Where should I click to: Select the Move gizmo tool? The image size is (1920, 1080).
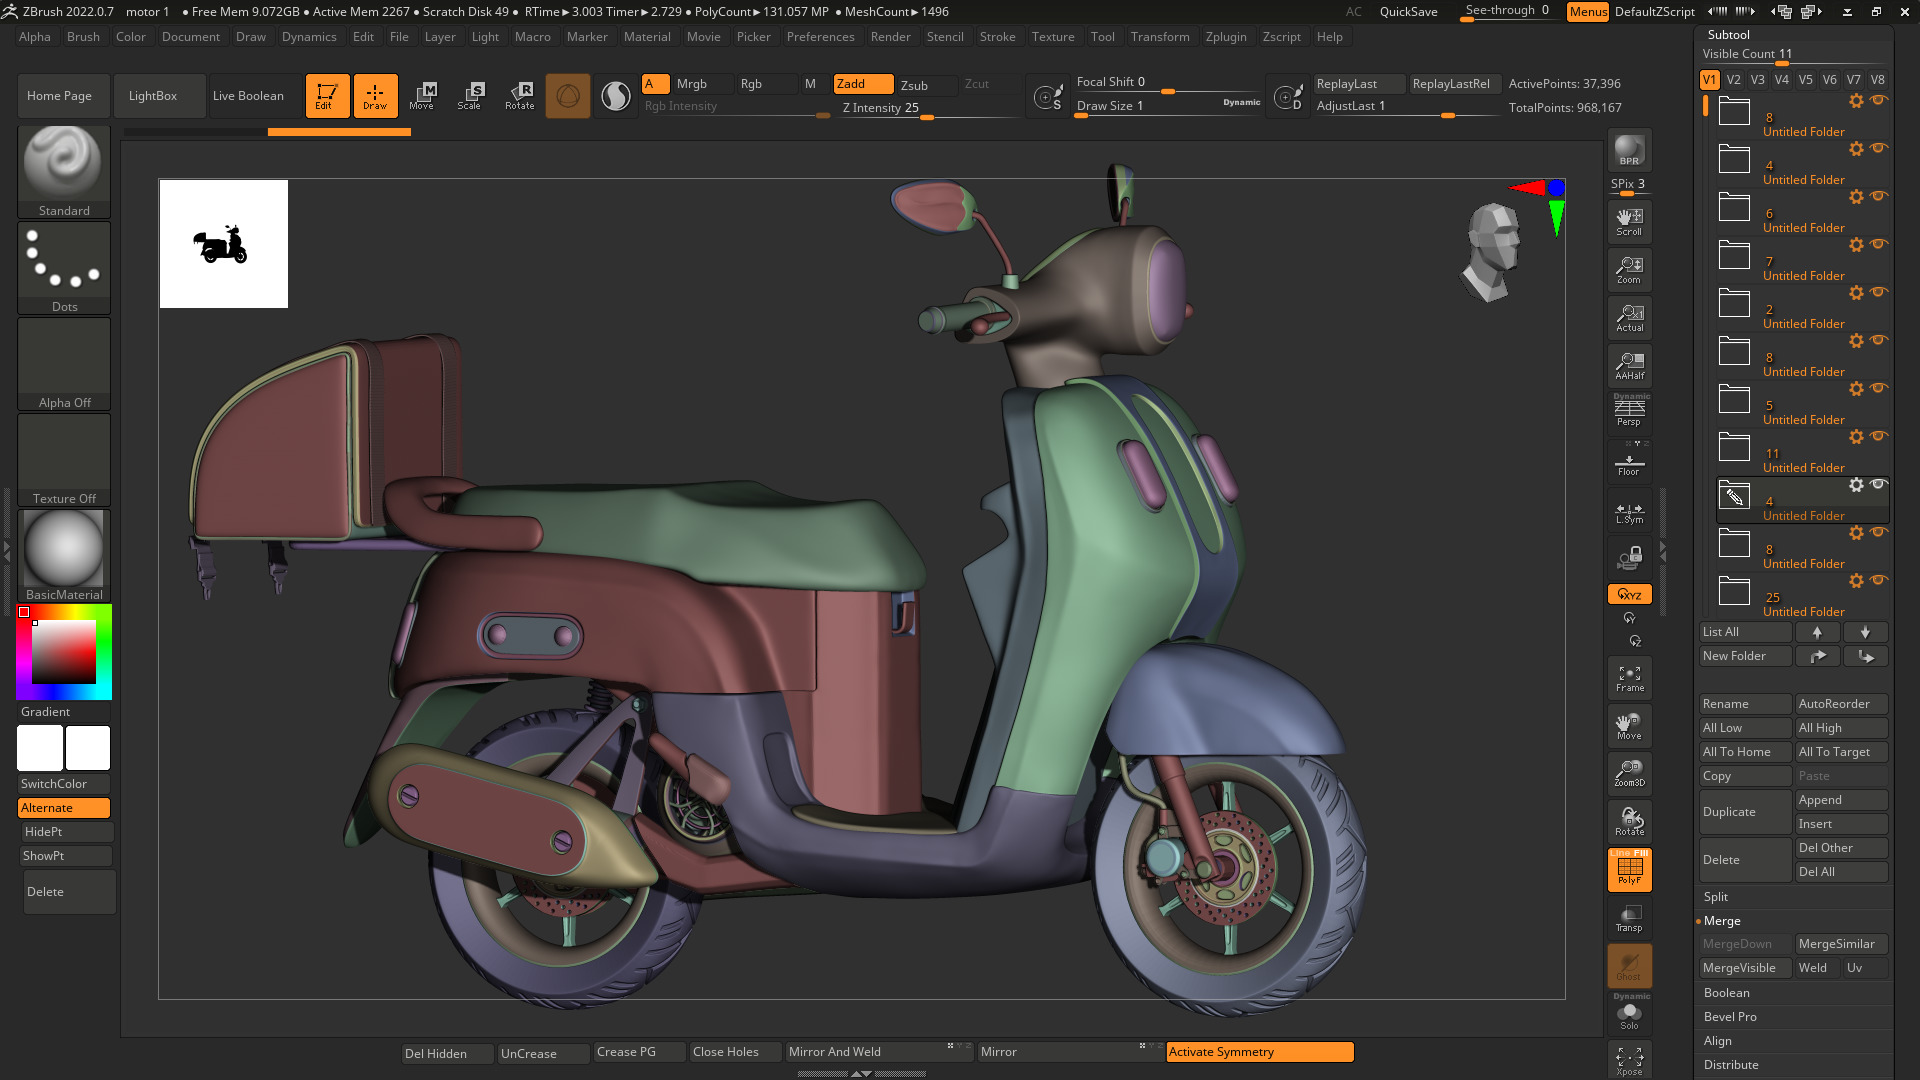tap(423, 96)
